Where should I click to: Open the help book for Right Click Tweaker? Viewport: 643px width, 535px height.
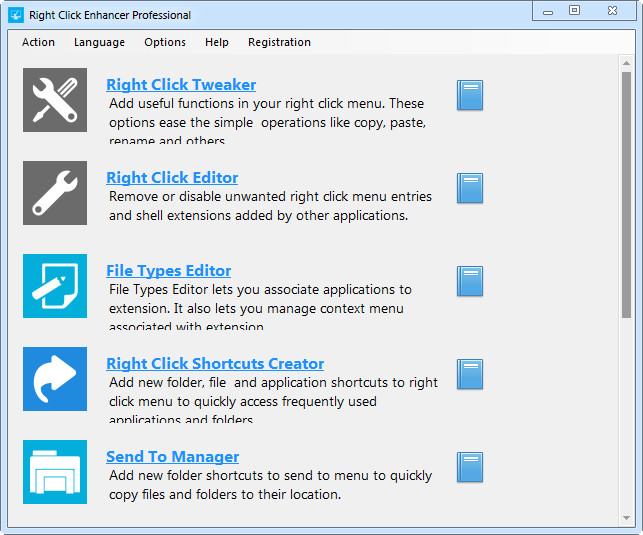[x=470, y=95]
